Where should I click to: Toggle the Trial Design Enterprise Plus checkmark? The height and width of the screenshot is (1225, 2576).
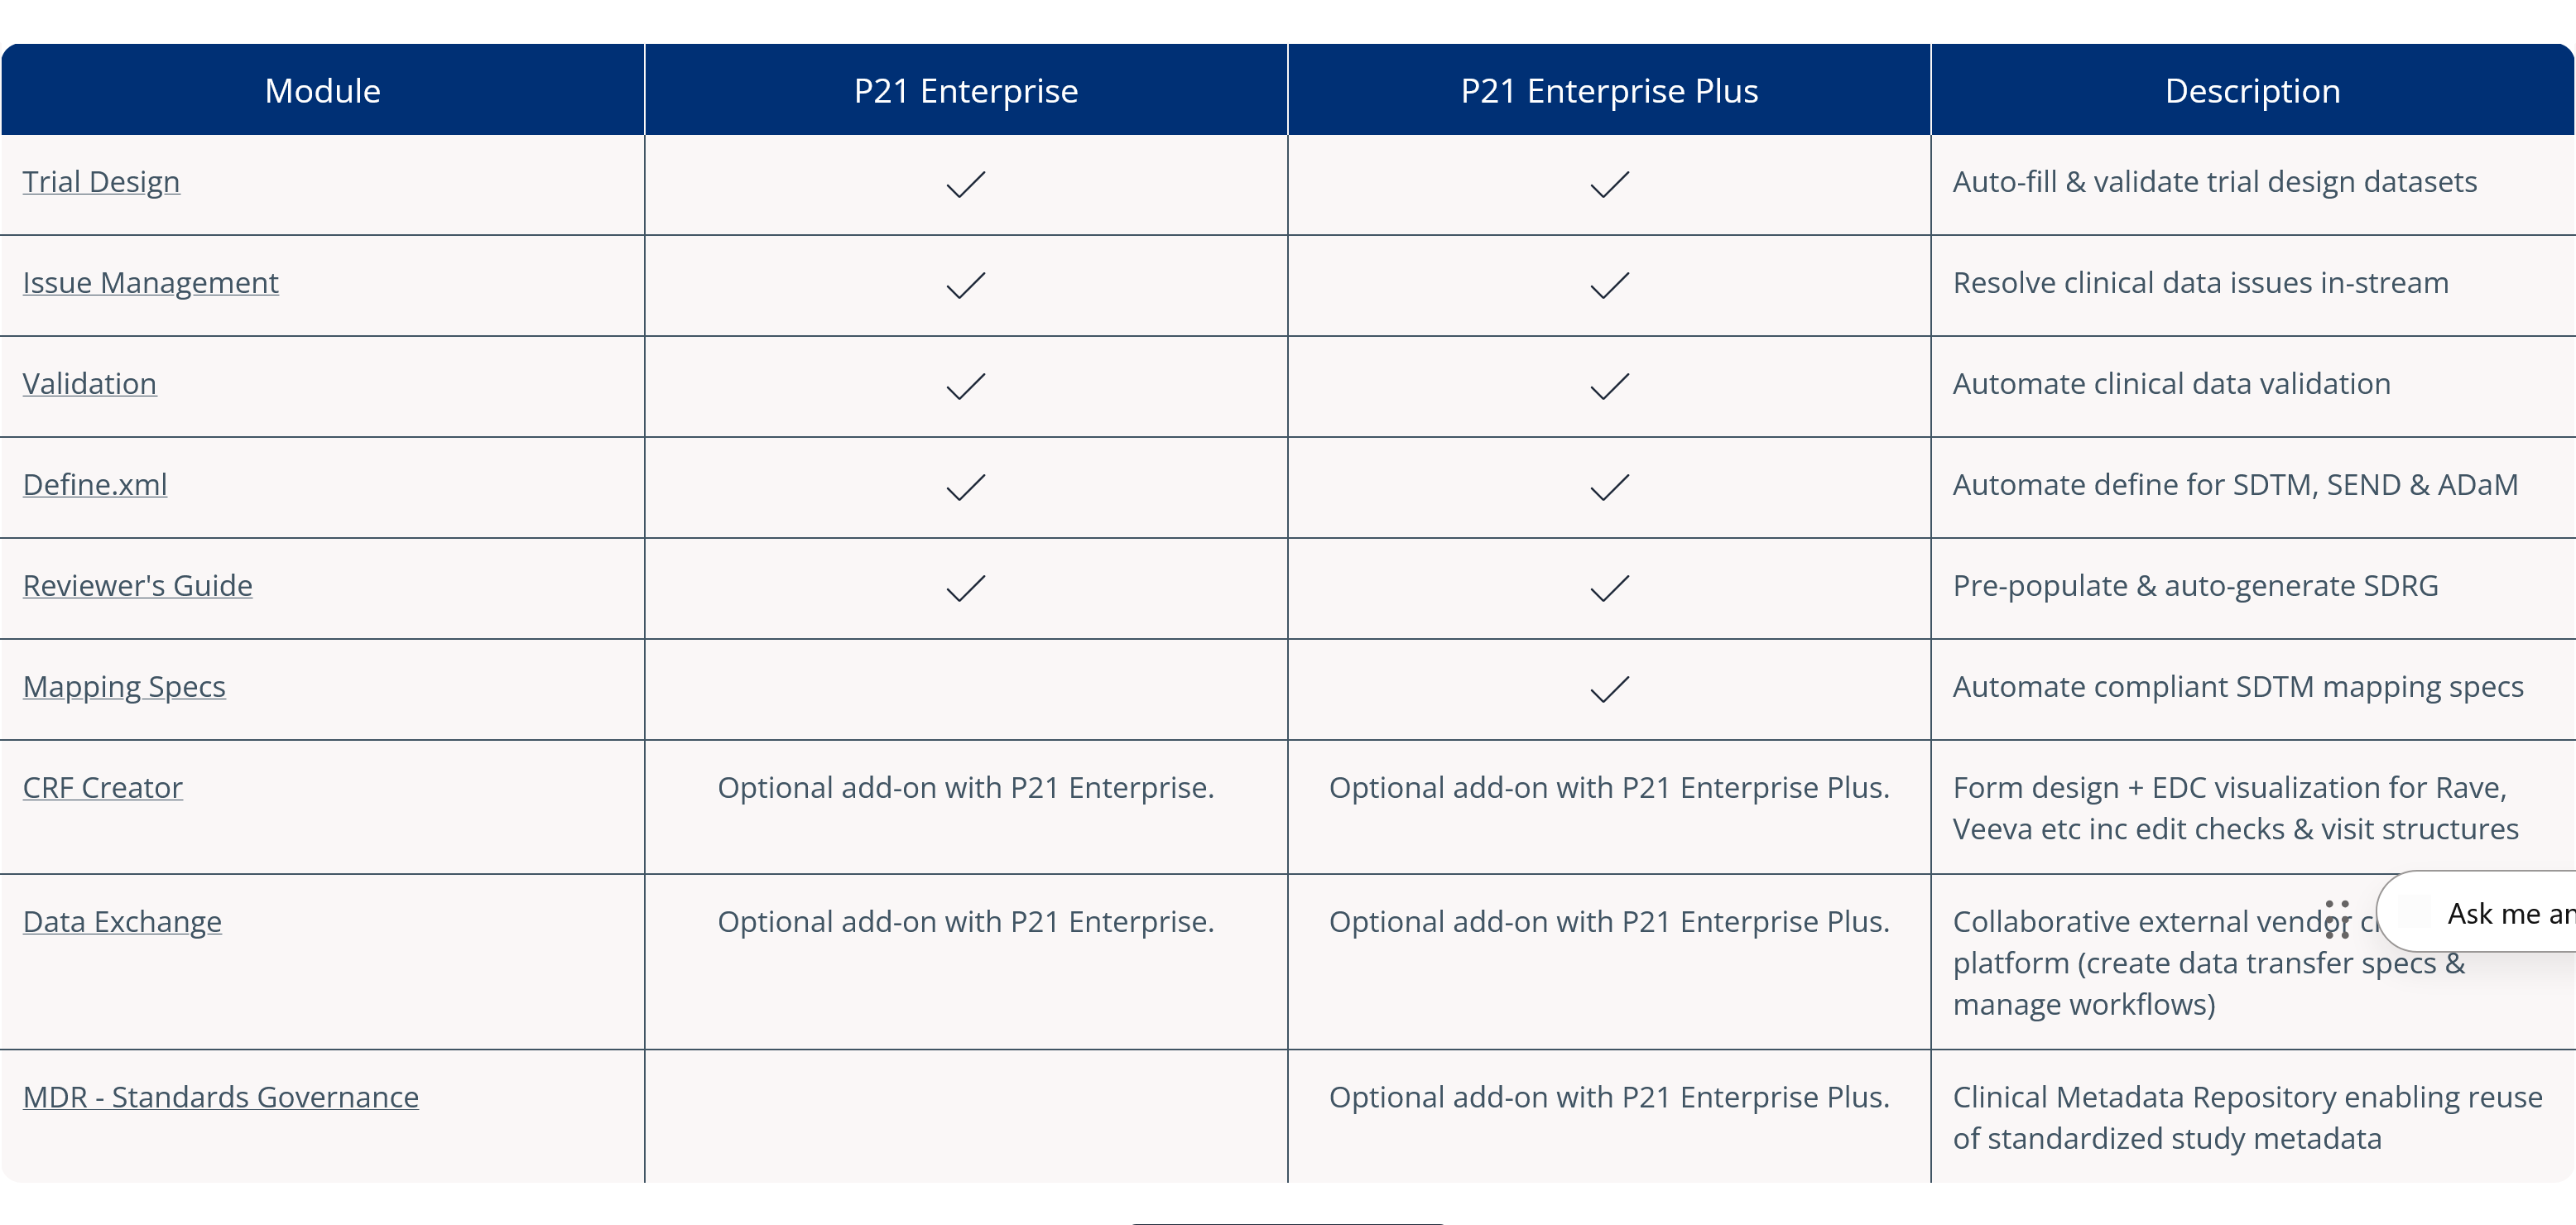point(1608,184)
